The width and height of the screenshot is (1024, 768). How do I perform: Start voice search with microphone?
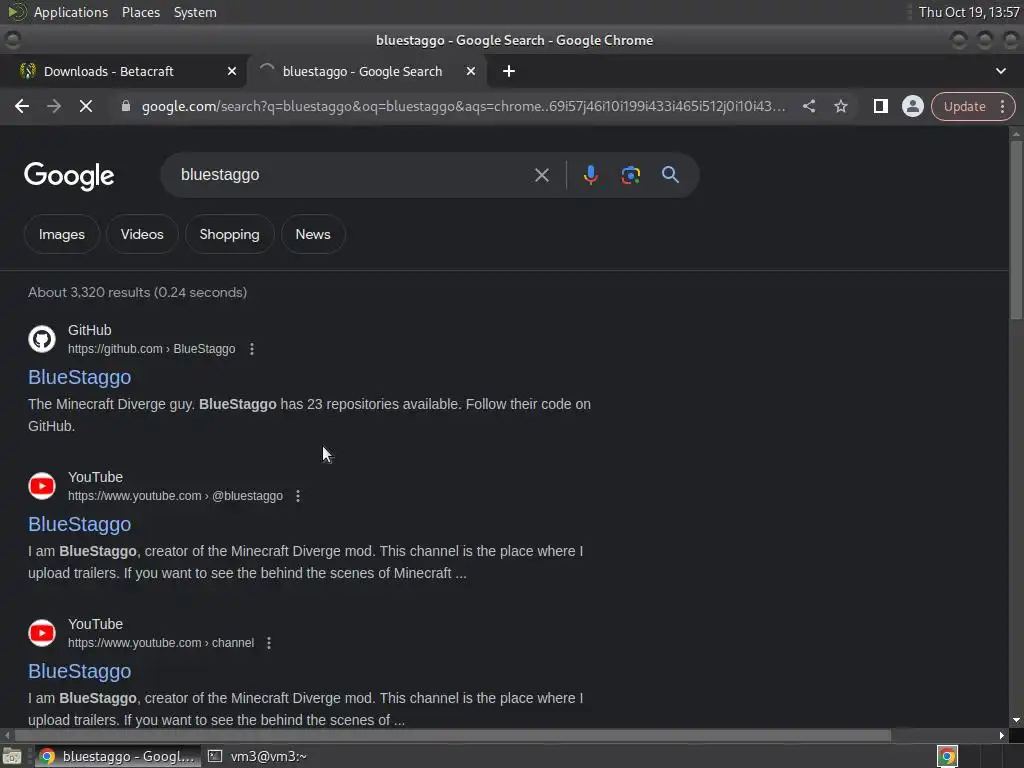coord(590,175)
